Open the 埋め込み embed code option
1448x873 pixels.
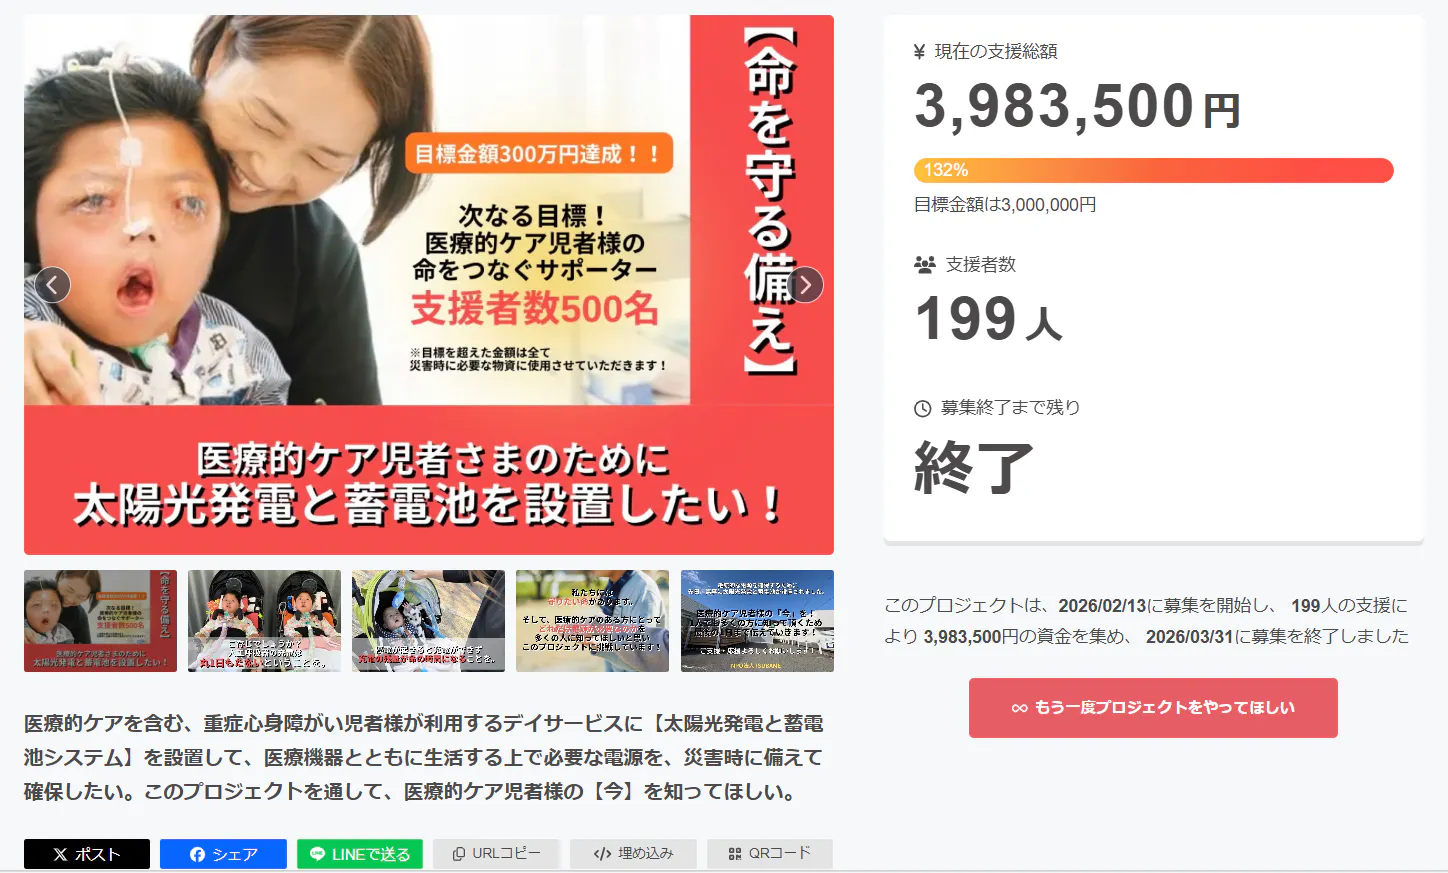(633, 854)
